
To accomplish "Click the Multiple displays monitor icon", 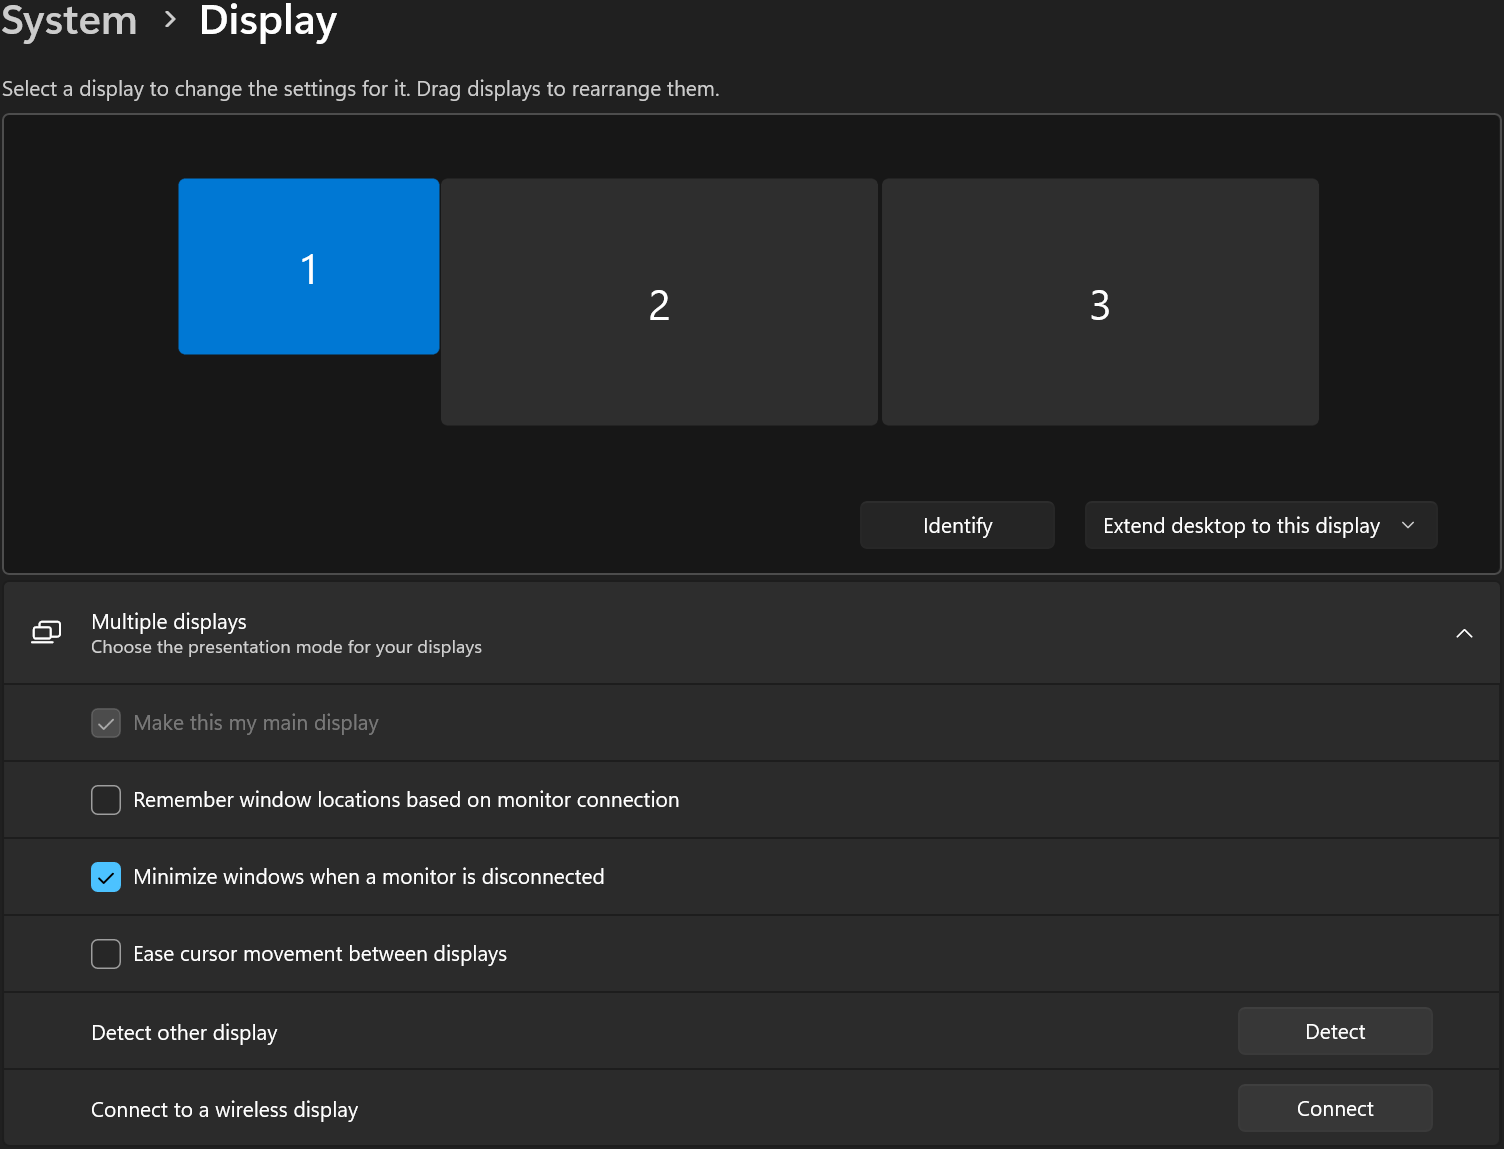I will point(46,633).
